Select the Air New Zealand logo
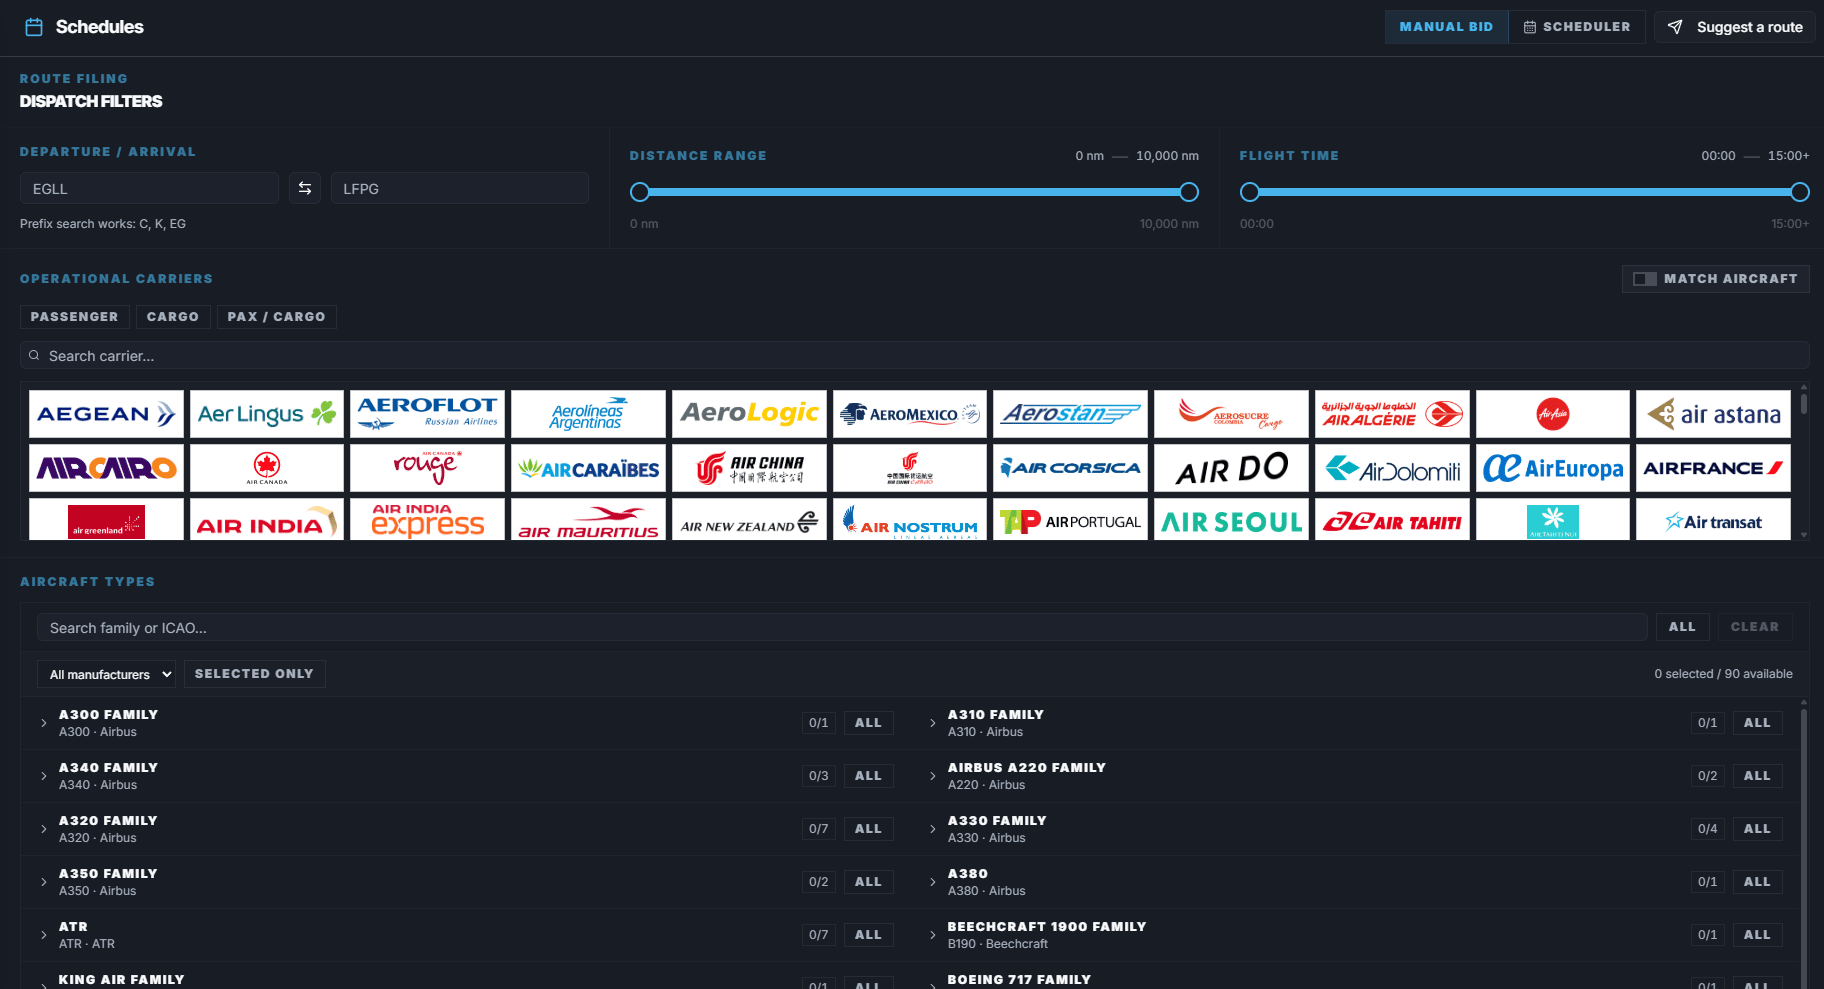The width and height of the screenshot is (1824, 989). click(x=749, y=520)
